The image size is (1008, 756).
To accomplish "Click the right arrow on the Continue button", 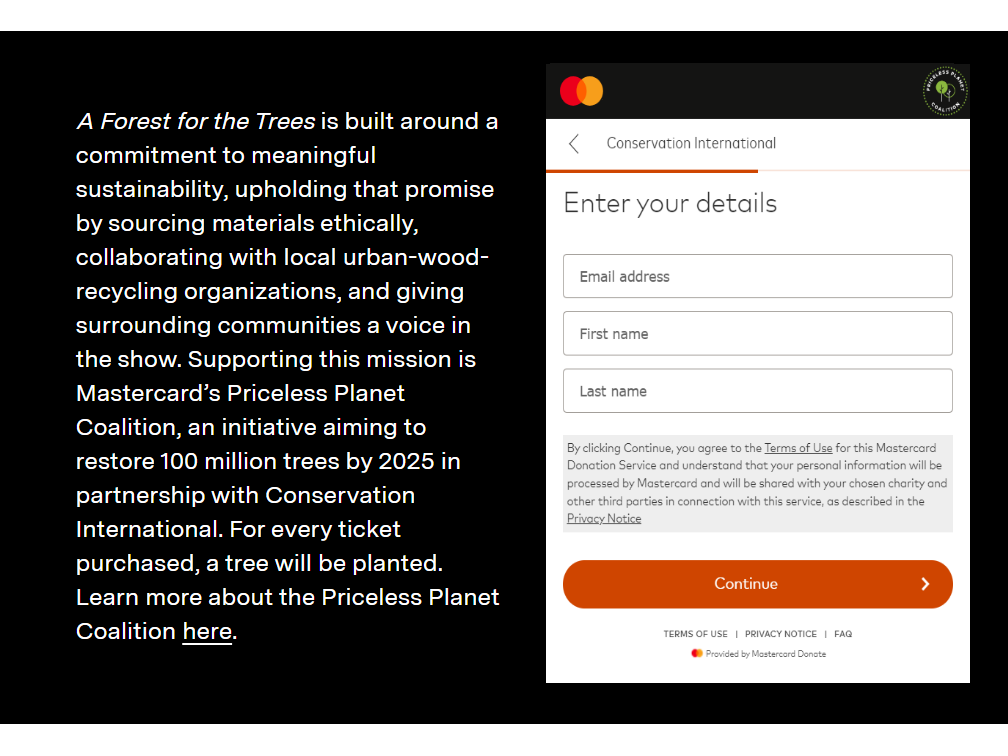I will [x=925, y=584].
